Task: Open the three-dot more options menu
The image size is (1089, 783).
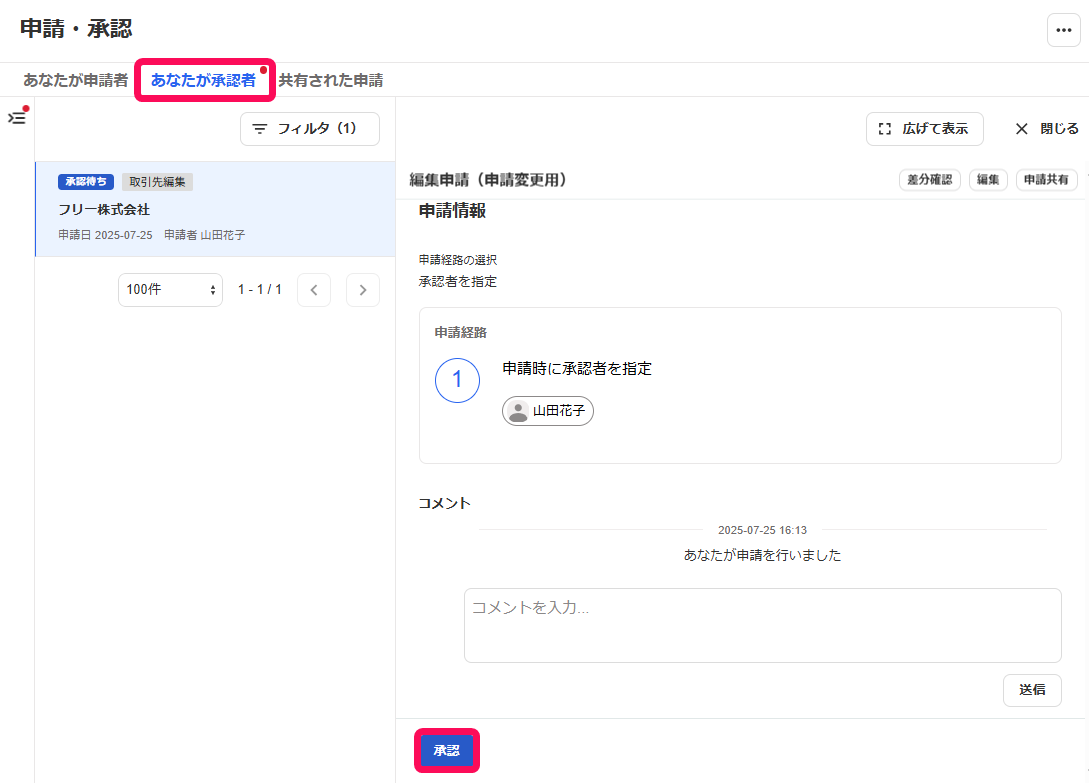Action: pos(1063,30)
